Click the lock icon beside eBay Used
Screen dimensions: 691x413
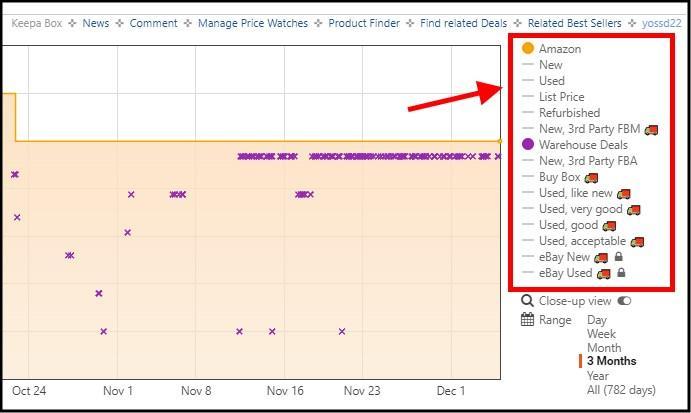tap(621, 272)
